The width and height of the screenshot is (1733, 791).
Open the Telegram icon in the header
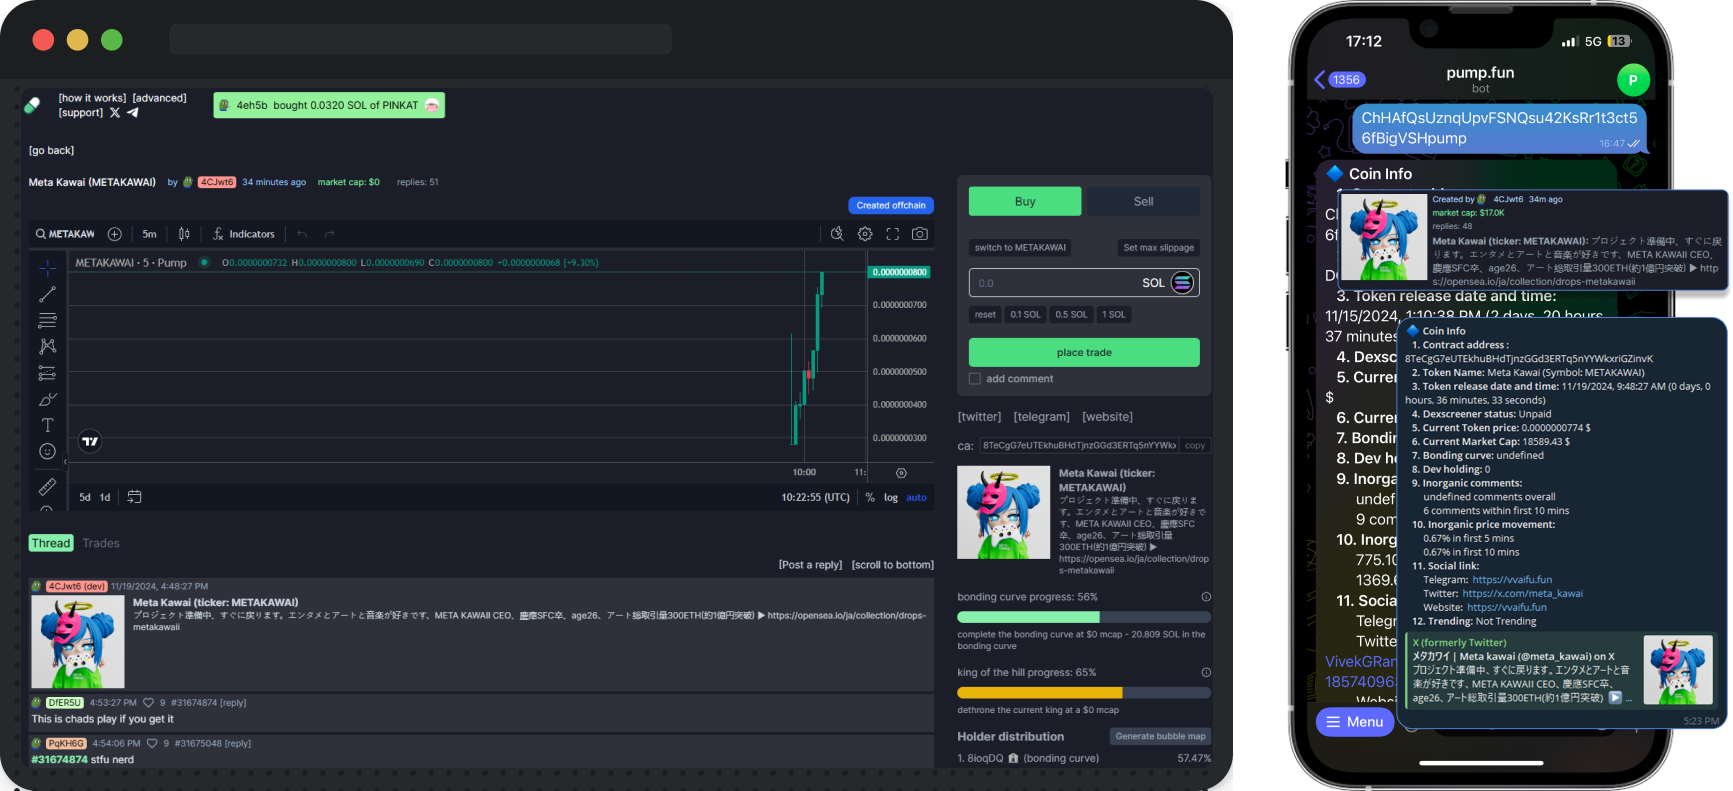(x=132, y=113)
